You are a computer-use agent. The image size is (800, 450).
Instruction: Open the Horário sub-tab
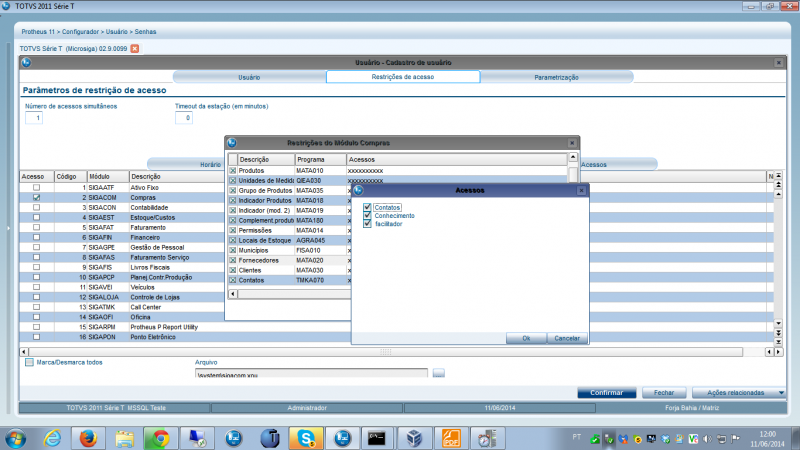pos(210,165)
